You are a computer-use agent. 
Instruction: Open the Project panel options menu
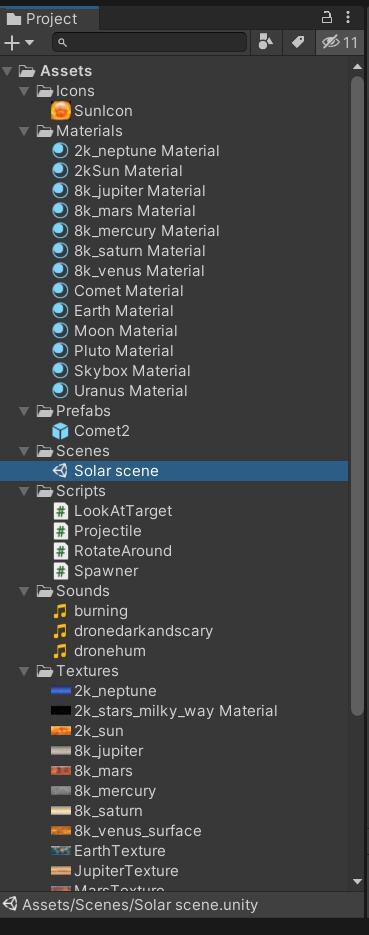tap(348, 17)
